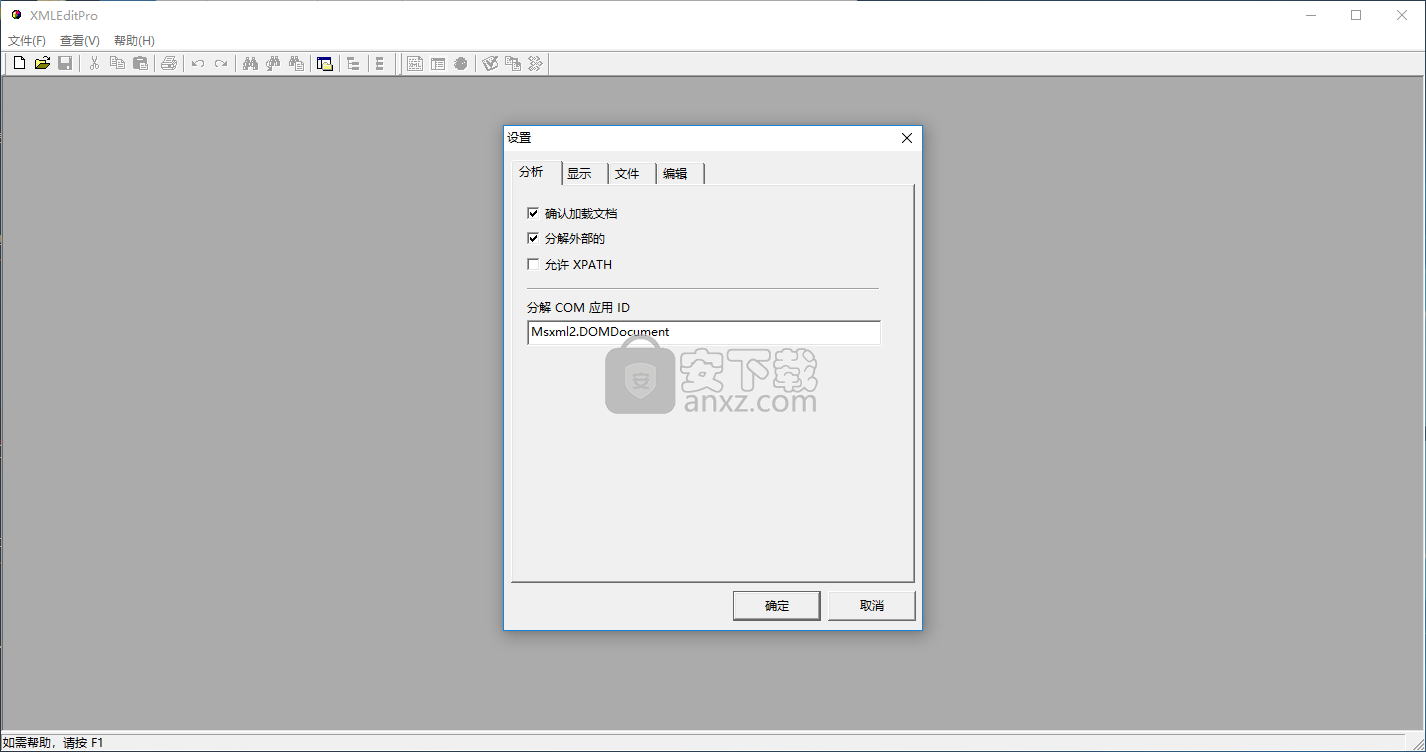Switch to the 文件 tab in settings
The image size is (1426, 752).
pyautogui.click(x=632, y=173)
